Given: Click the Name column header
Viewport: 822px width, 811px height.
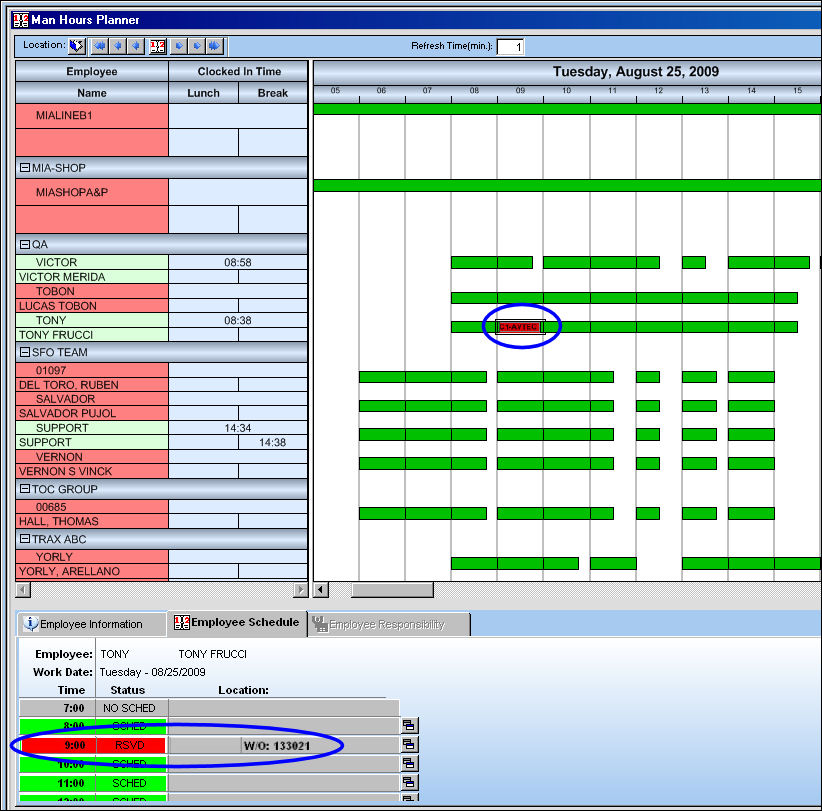Looking at the screenshot, I should [x=92, y=93].
